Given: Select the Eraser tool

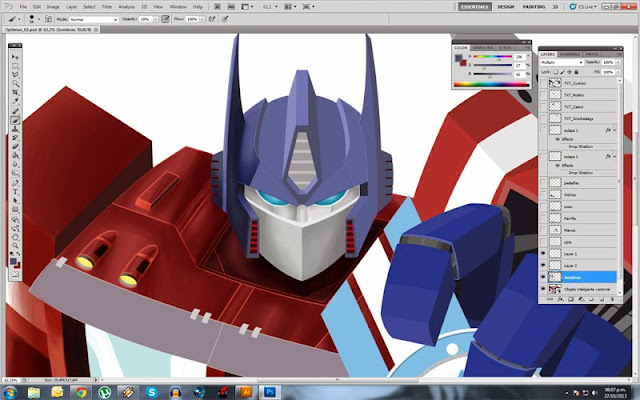Looking at the screenshot, I should point(15,147).
